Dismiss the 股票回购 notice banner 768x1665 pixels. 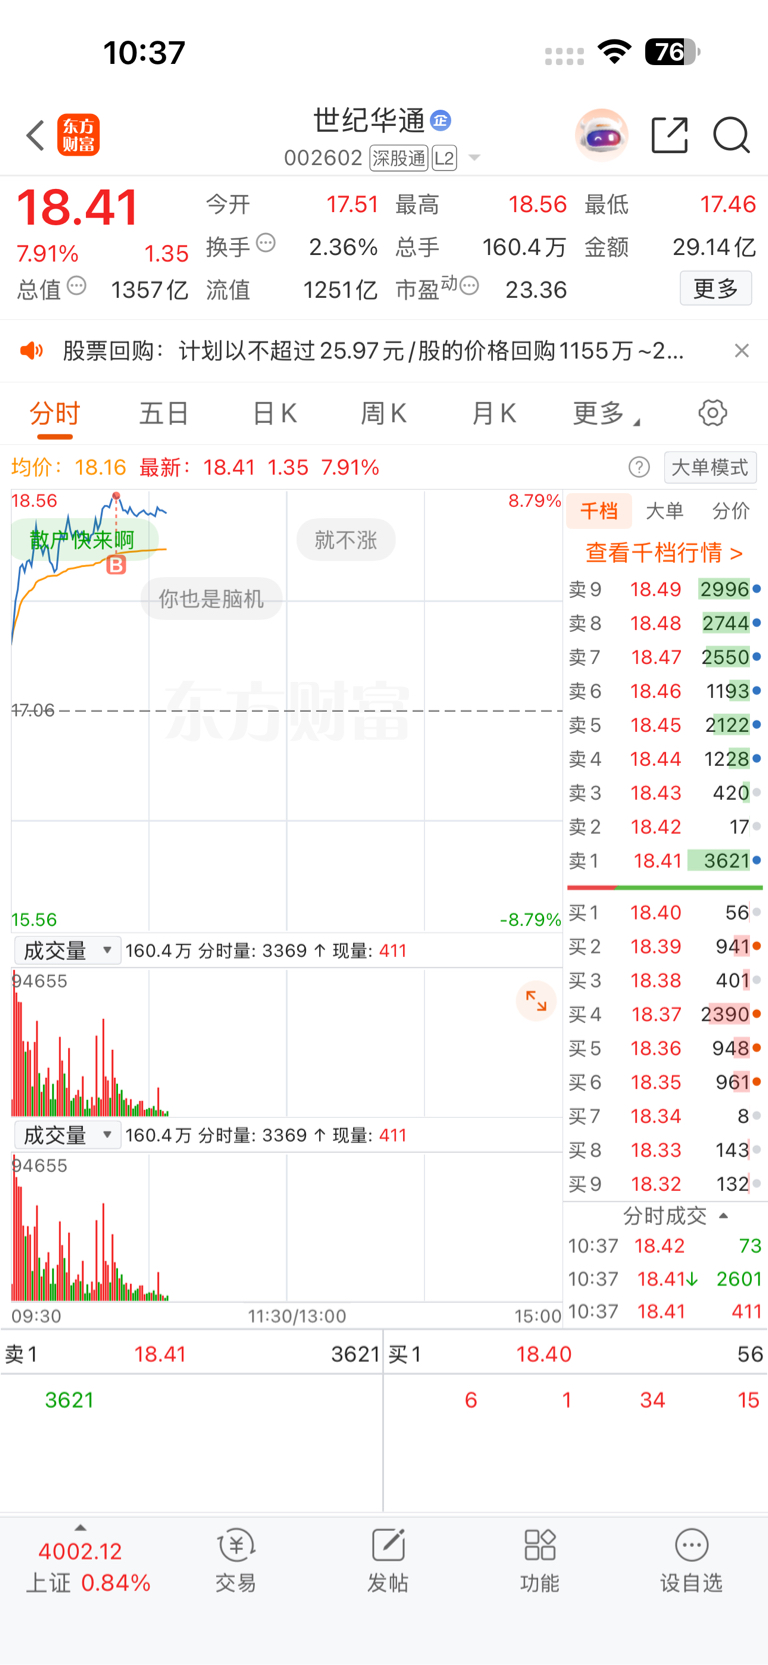click(741, 350)
